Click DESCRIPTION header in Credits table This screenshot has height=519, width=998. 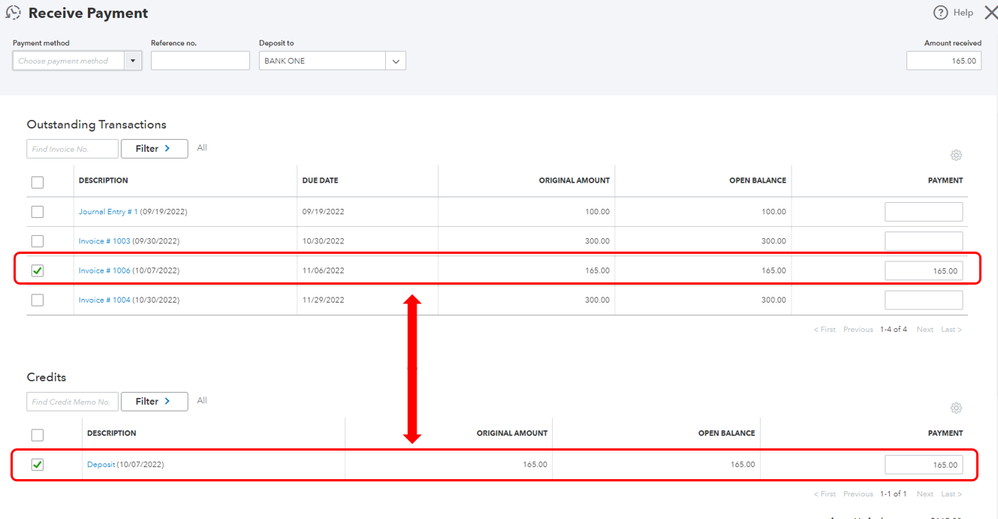[111, 433]
